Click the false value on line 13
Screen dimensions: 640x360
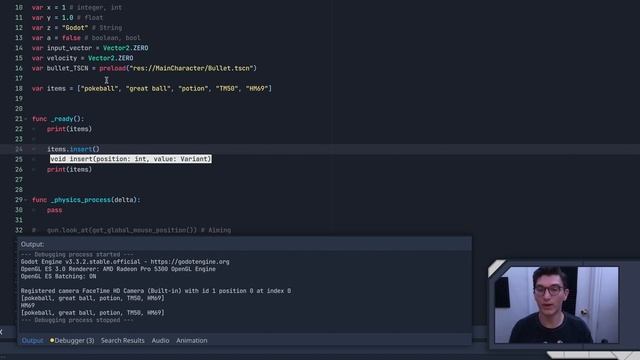(71, 38)
